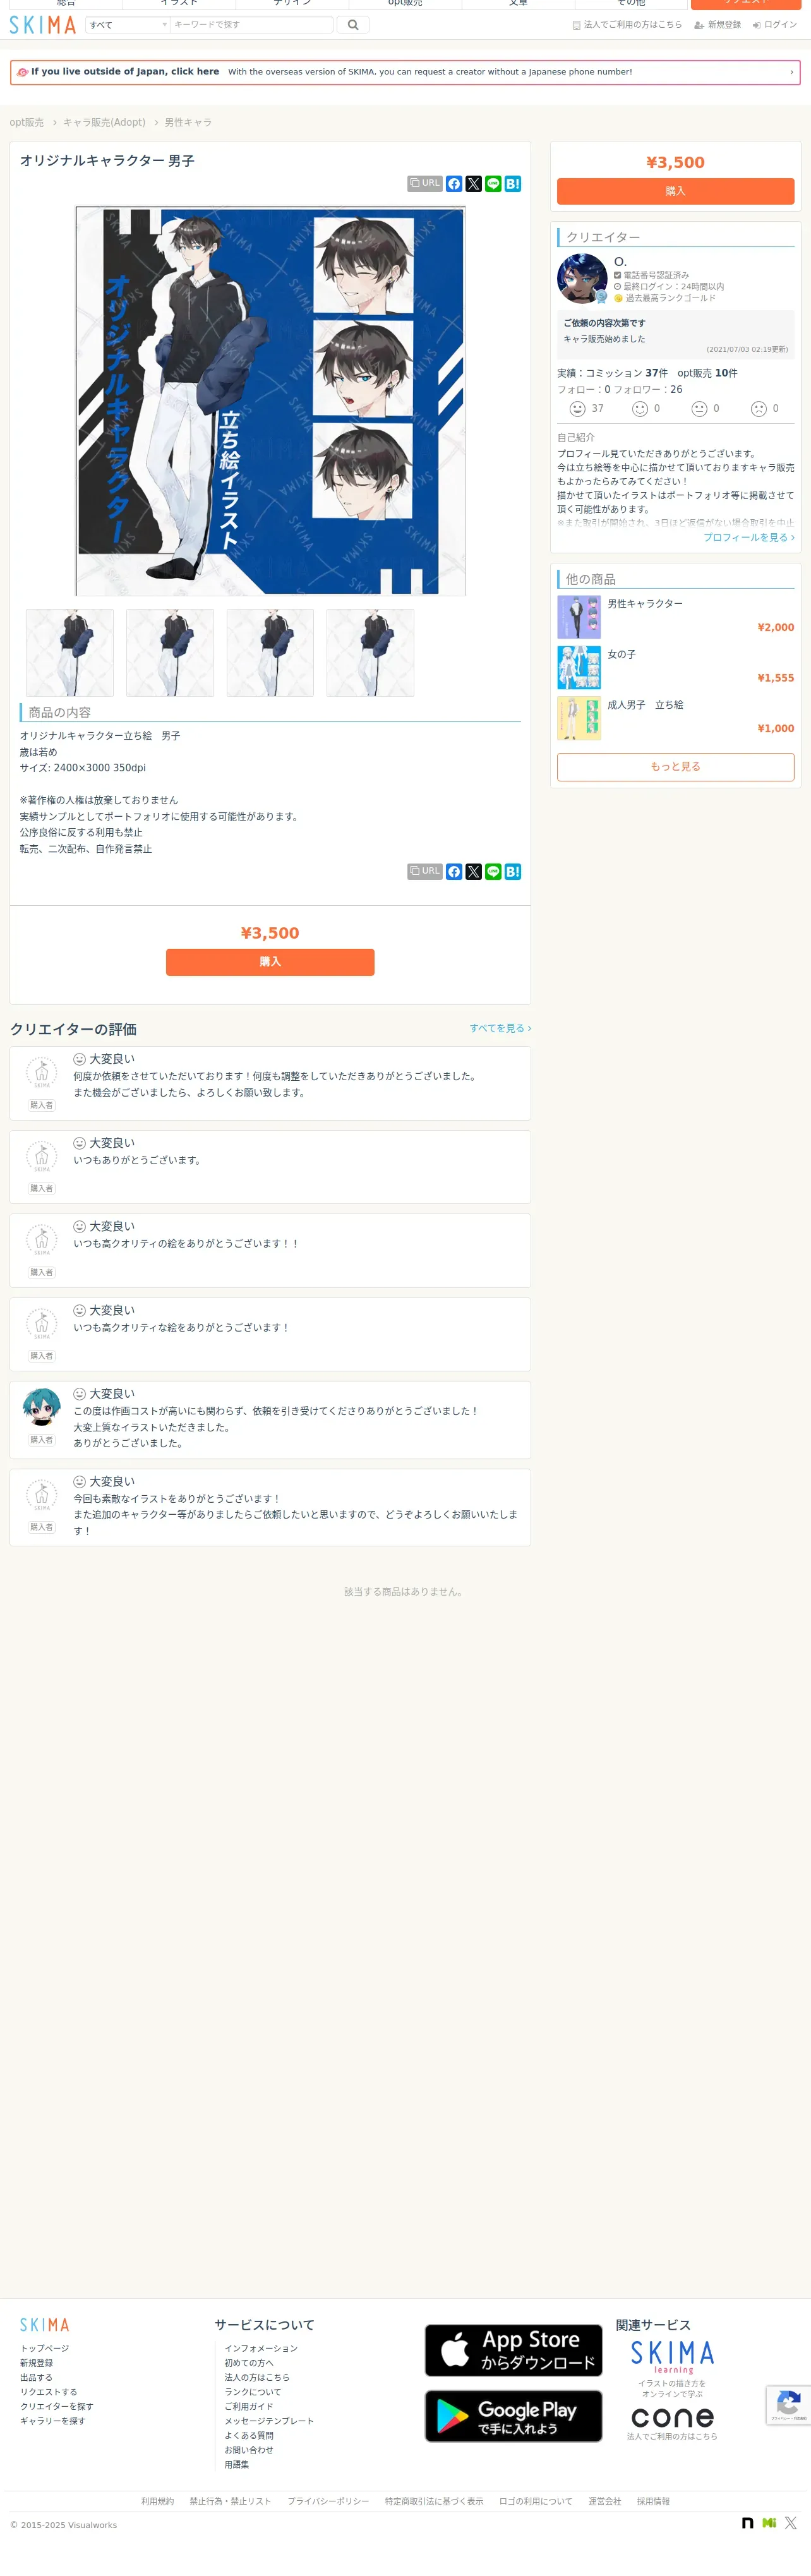Share on LINE using lower share row
The width and height of the screenshot is (811, 2576).
click(x=493, y=872)
